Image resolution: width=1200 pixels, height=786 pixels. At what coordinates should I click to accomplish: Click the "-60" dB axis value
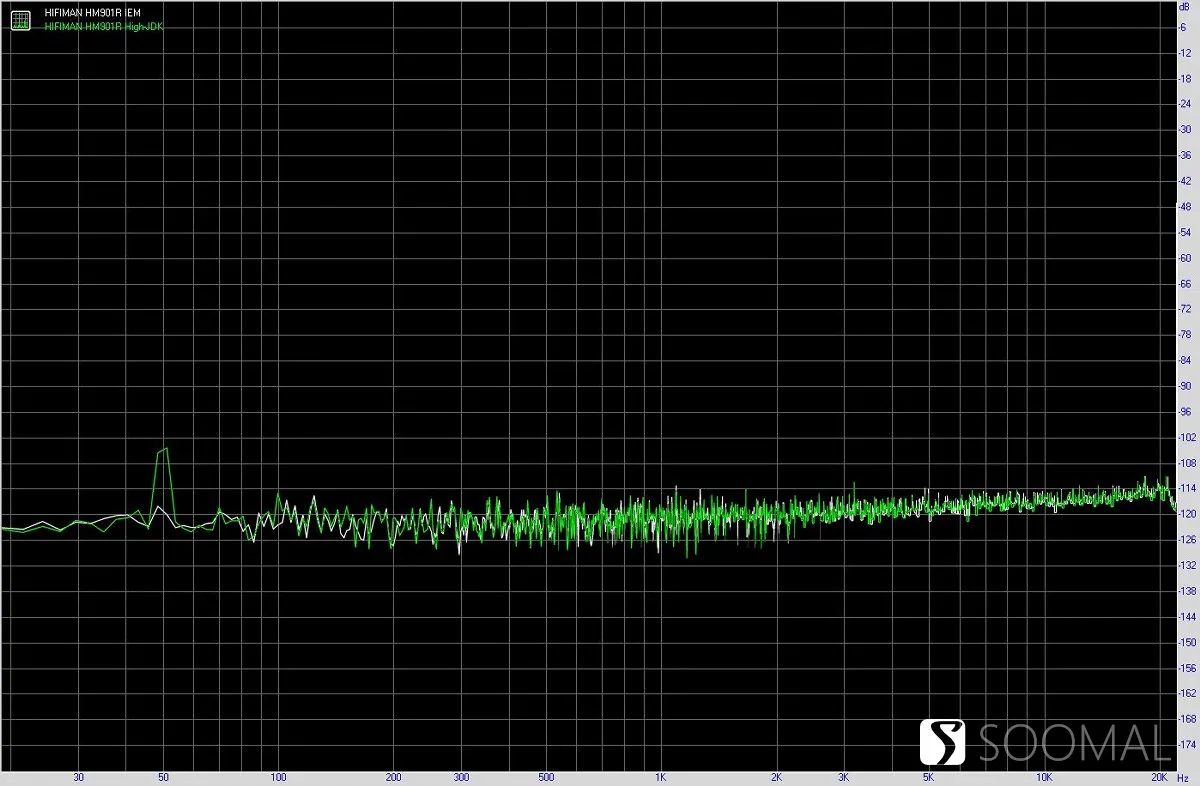[1183, 258]
